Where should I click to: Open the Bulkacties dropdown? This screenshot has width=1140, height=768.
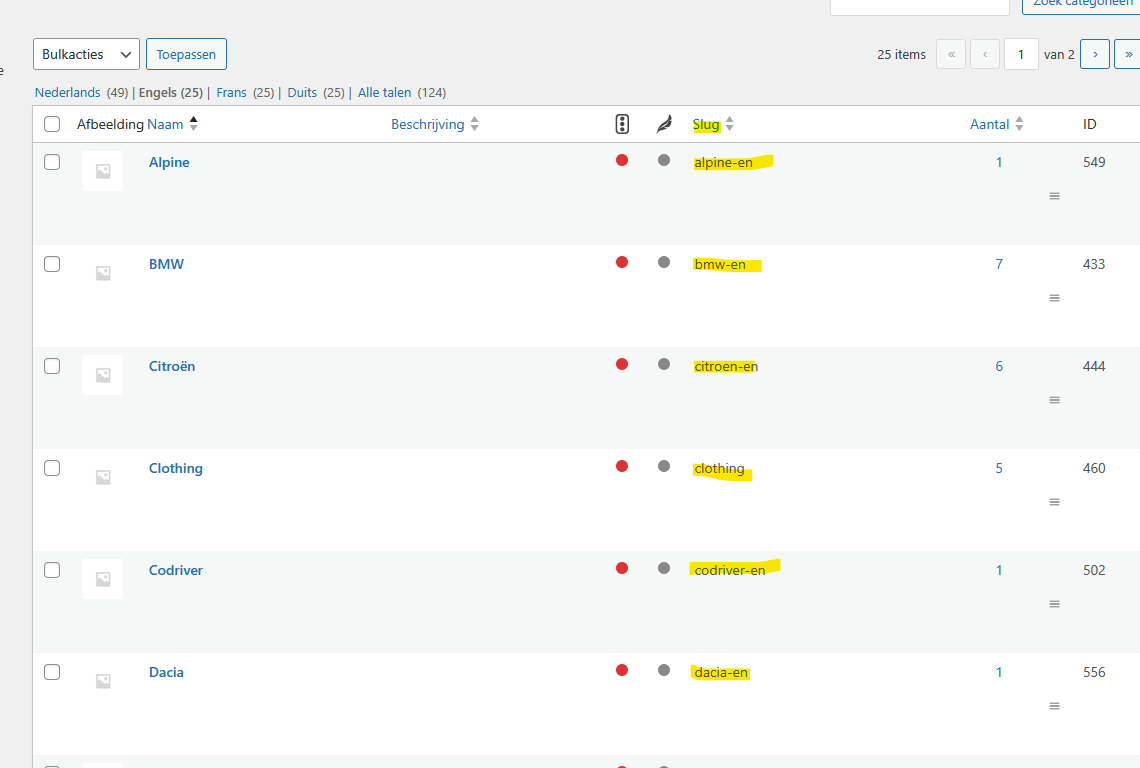87,55
